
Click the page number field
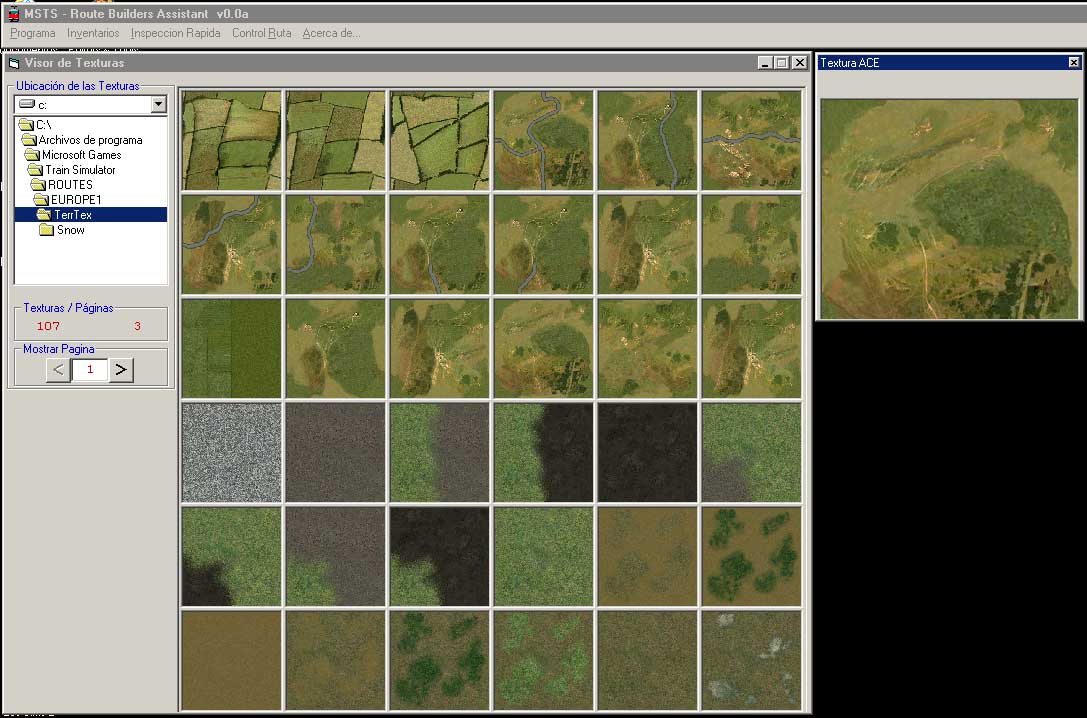pyautogui.click(x=89, y=370)
